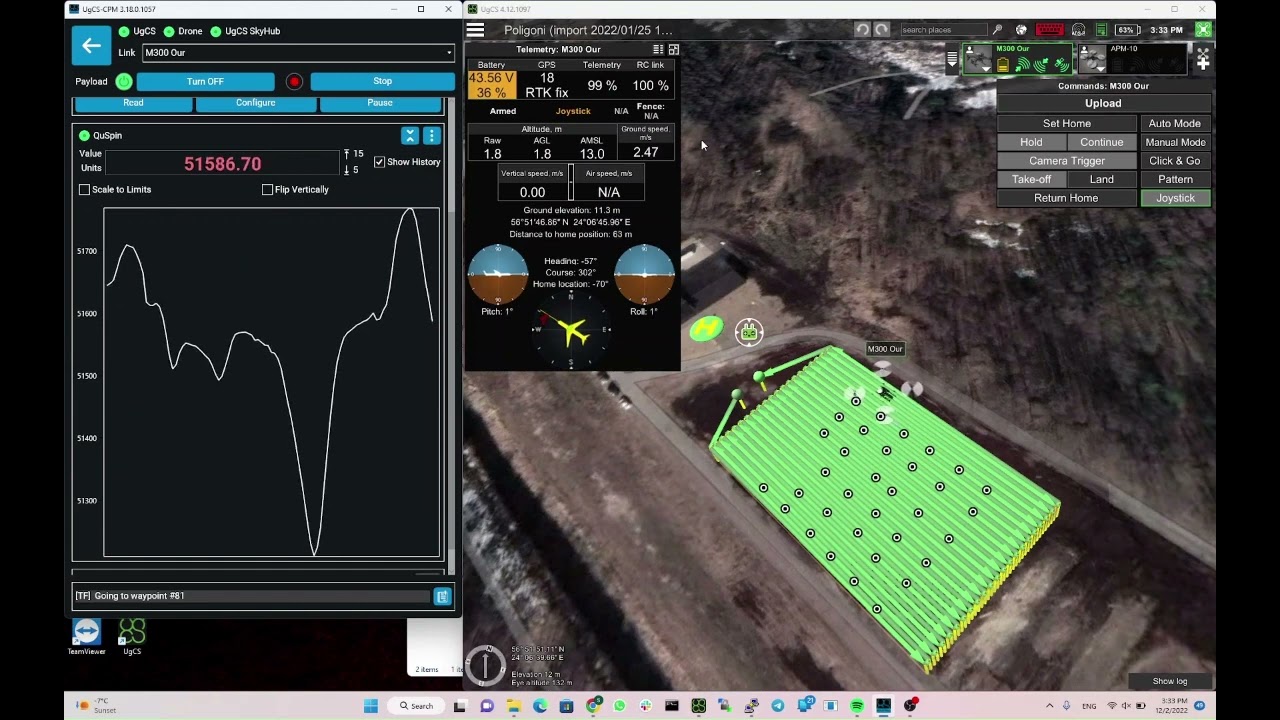The width and height of the screenshot is (1280, 720).
Task: Click the Pause button in UgCS-CPM
Action: (380, 104)
